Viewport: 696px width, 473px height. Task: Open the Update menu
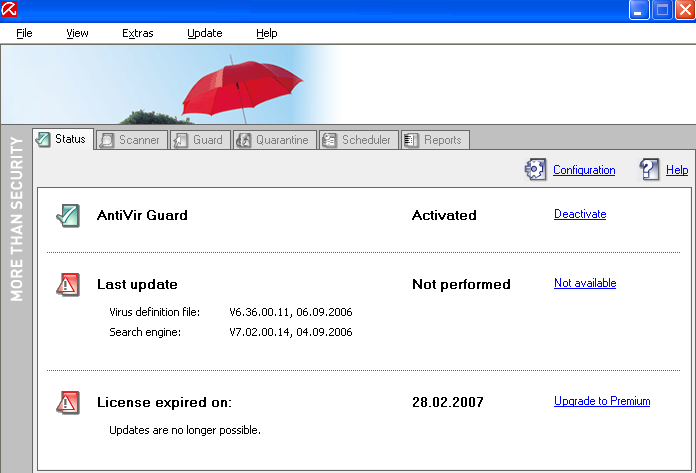(205, 33)
